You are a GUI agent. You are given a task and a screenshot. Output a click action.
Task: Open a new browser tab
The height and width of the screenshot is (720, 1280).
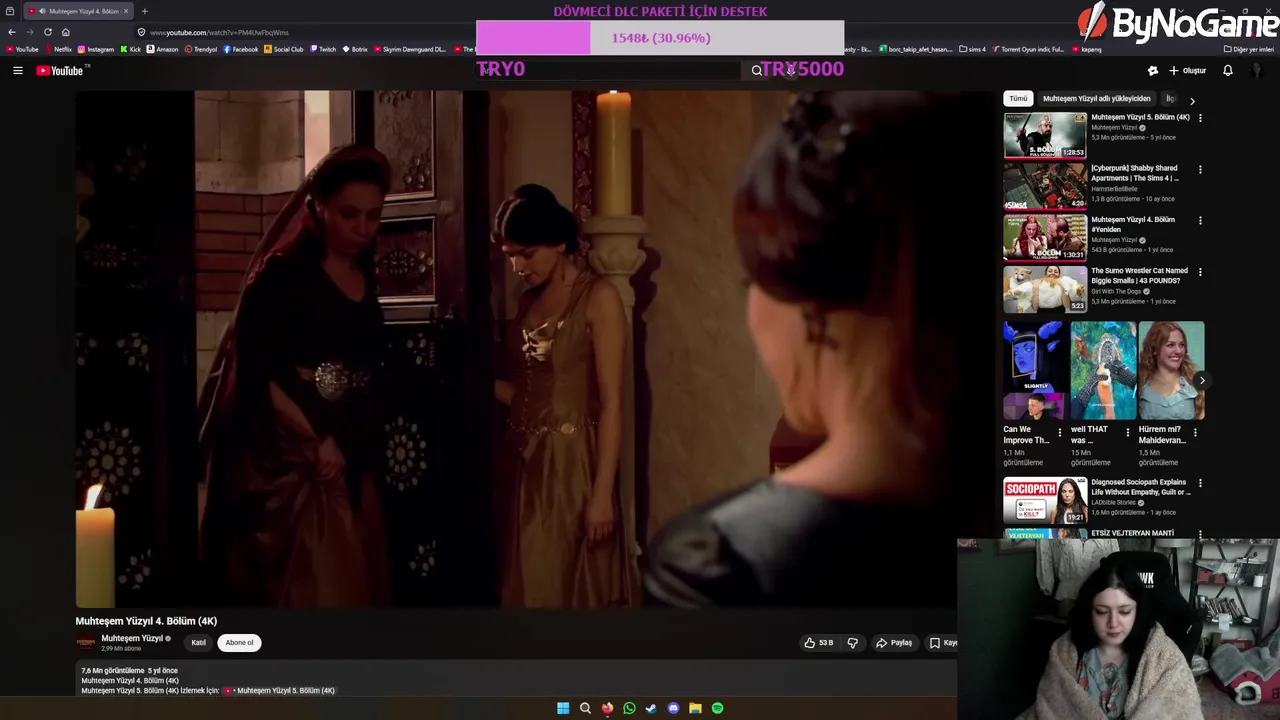pyautogui.click(x=144, y=11)
